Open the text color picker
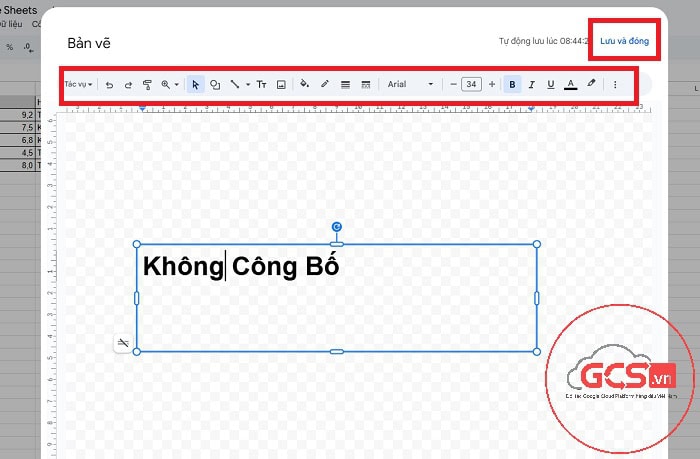Viewport: 700px width, 459px height. coord(571,85)
